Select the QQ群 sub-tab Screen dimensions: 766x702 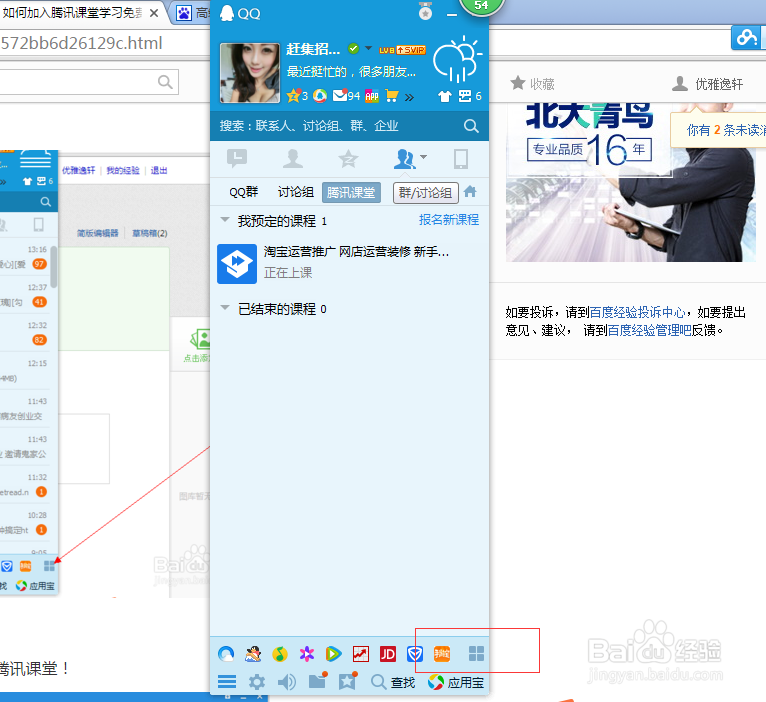tap(243, 192)
